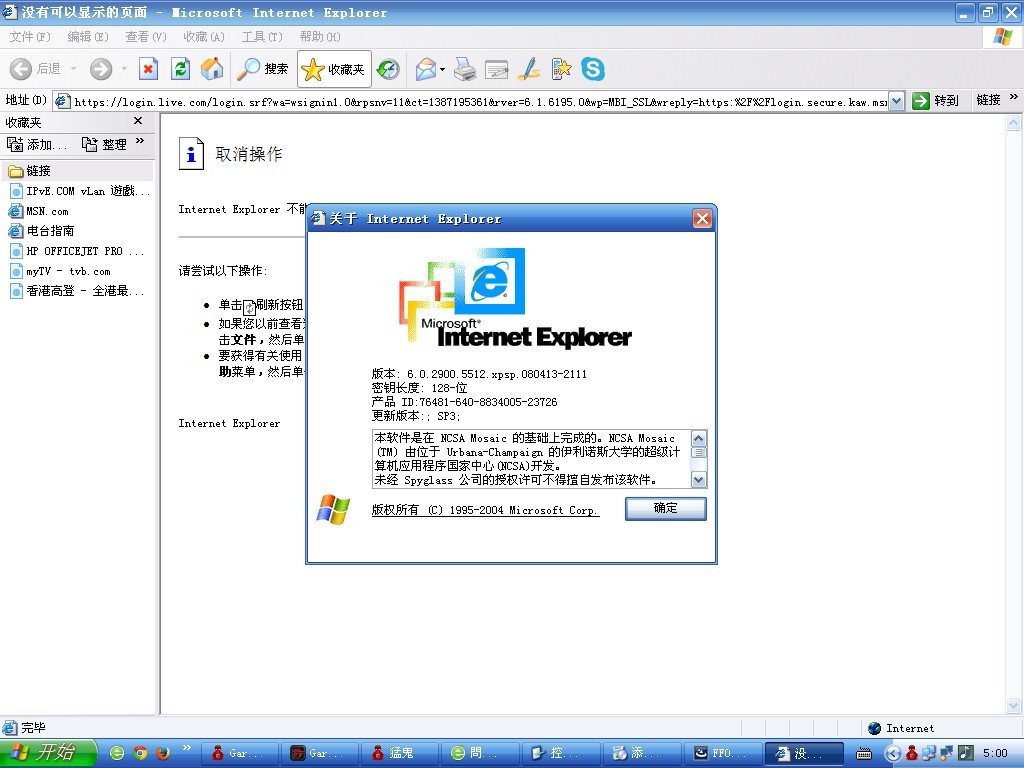1024x768 pixels.
Task: Launch Firefox from quick launch bar
Action: (163, 753)
